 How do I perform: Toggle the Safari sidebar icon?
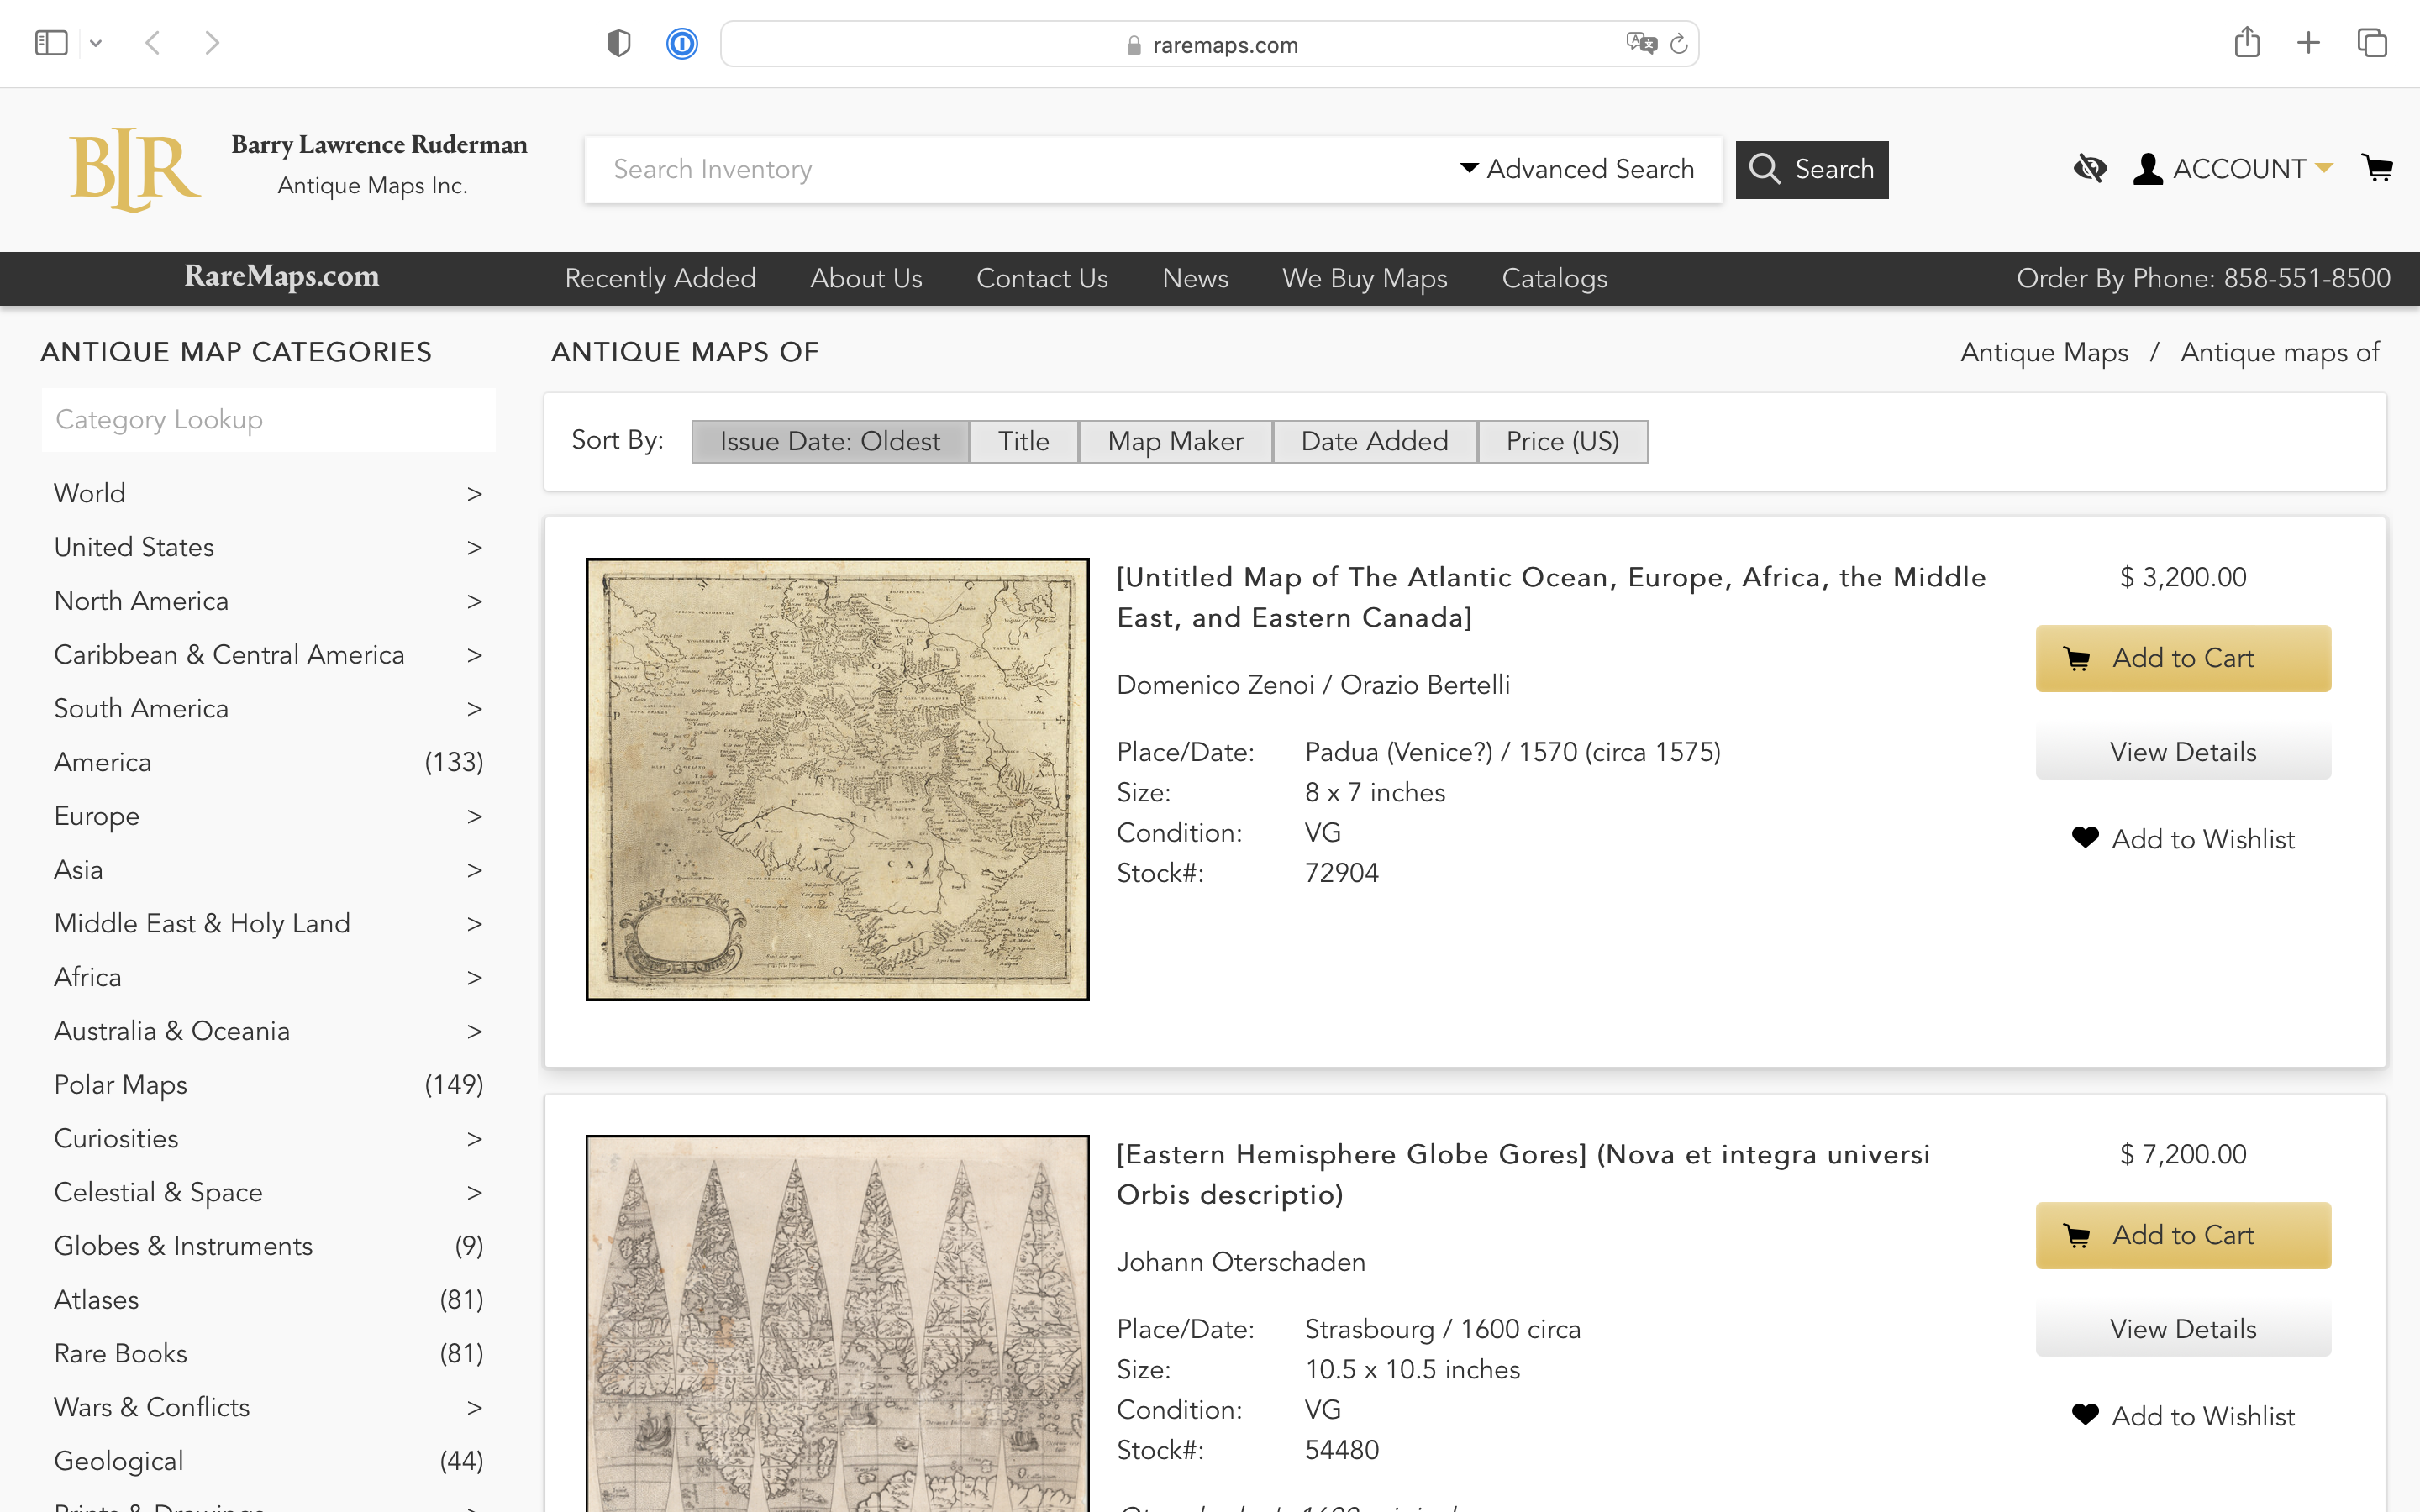tap(50, 43)
